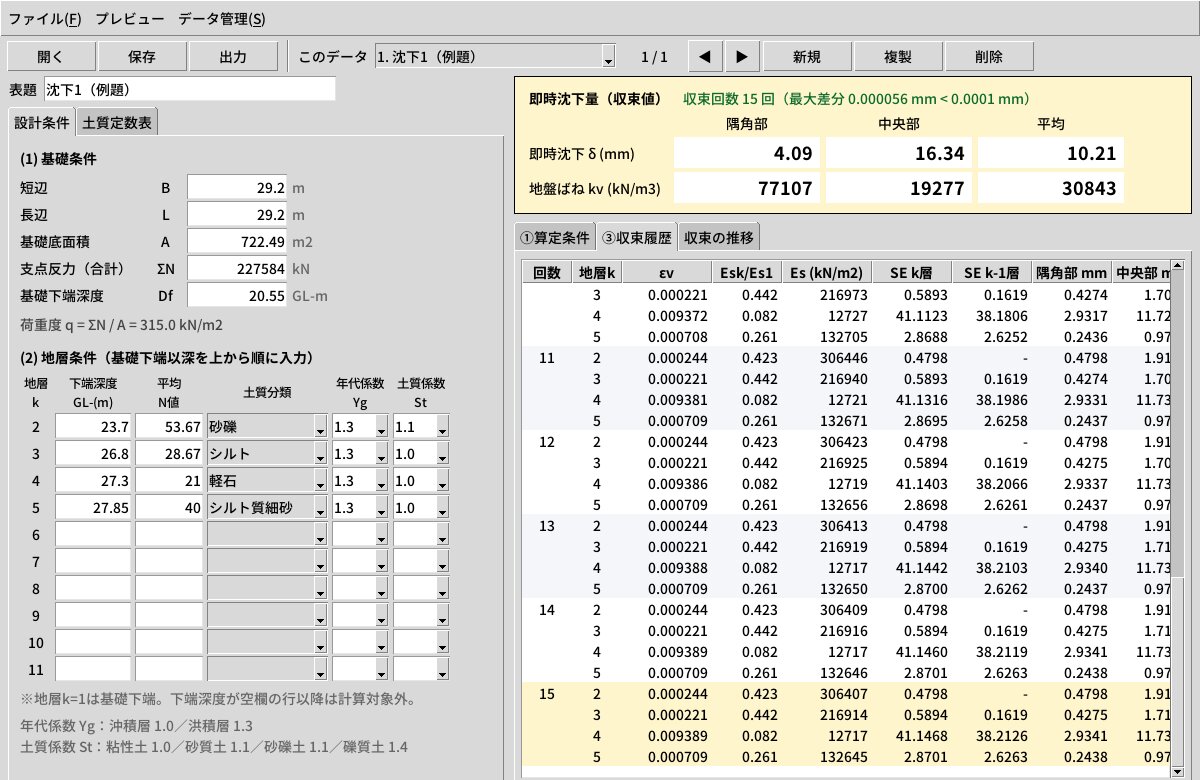
Task: Select the corner settlement value 4.09
Action: pos(748,154)
